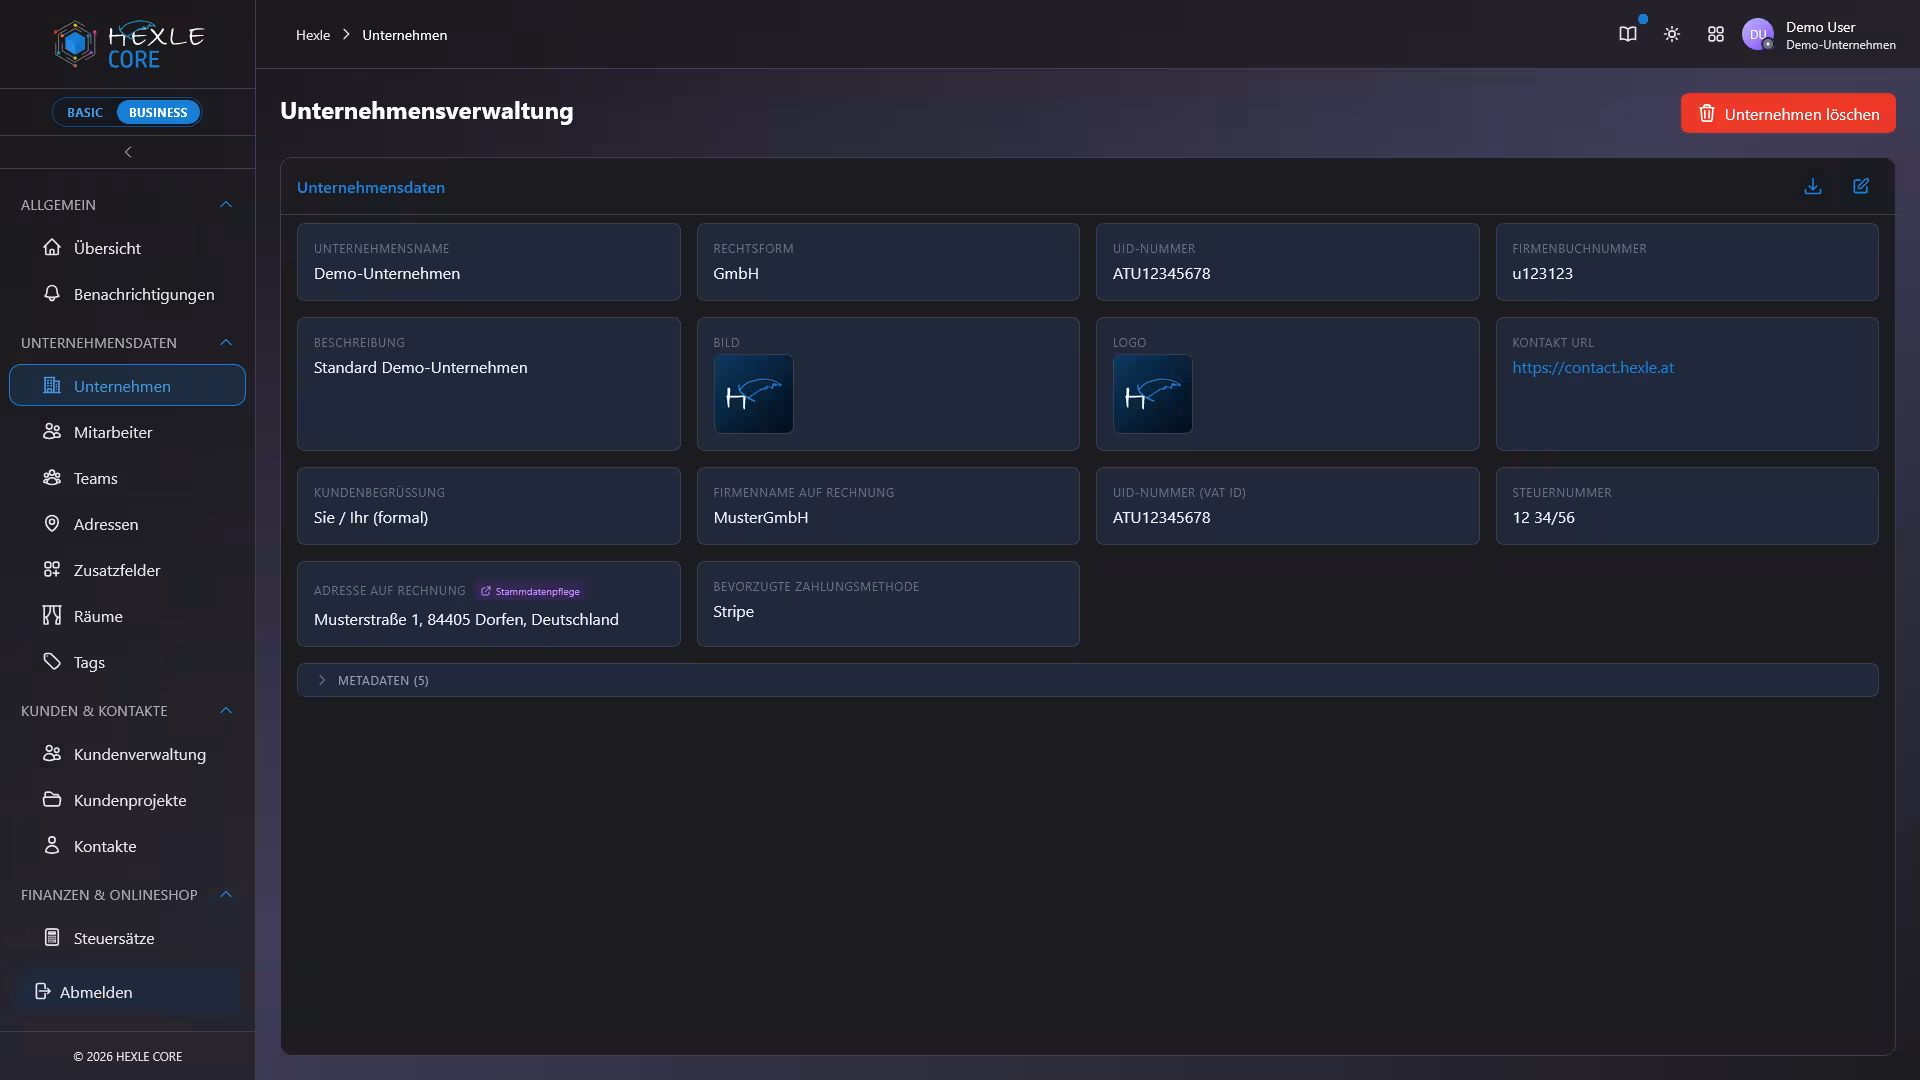Expand the METADATEN (5) row
This screenshot has height=1080, width=1920.
[x=1087, y=680]
